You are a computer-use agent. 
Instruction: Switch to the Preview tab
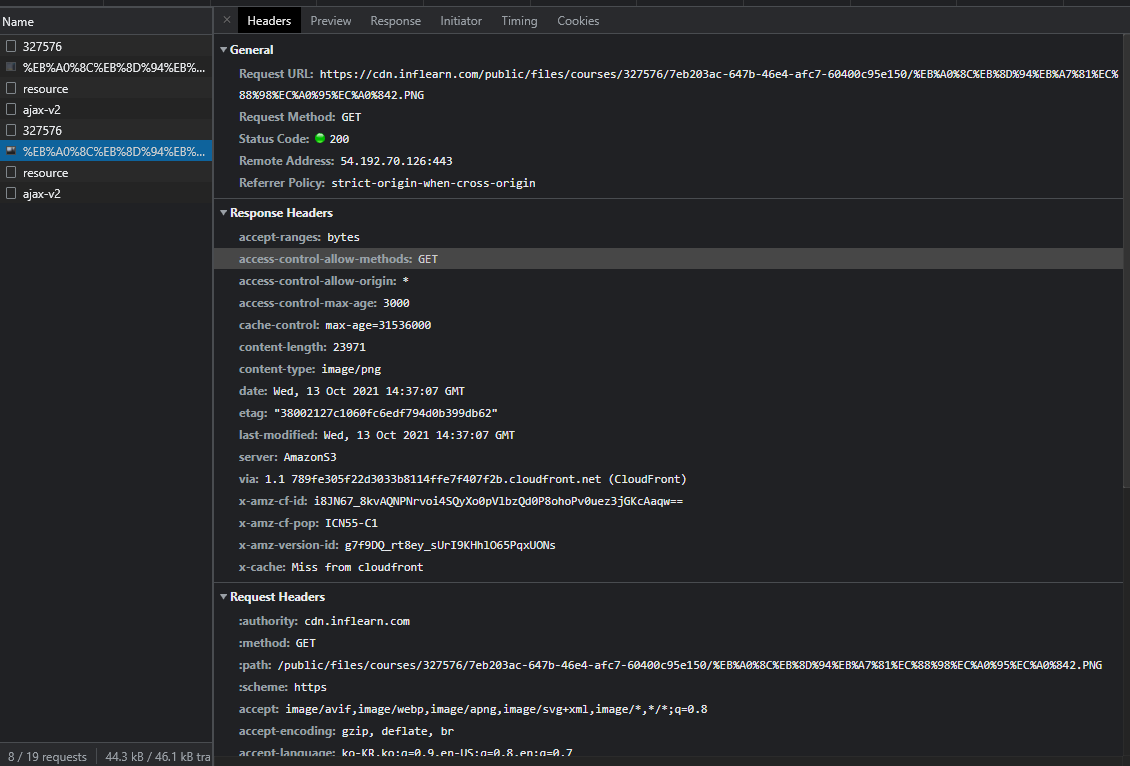(x=330, y=21)
